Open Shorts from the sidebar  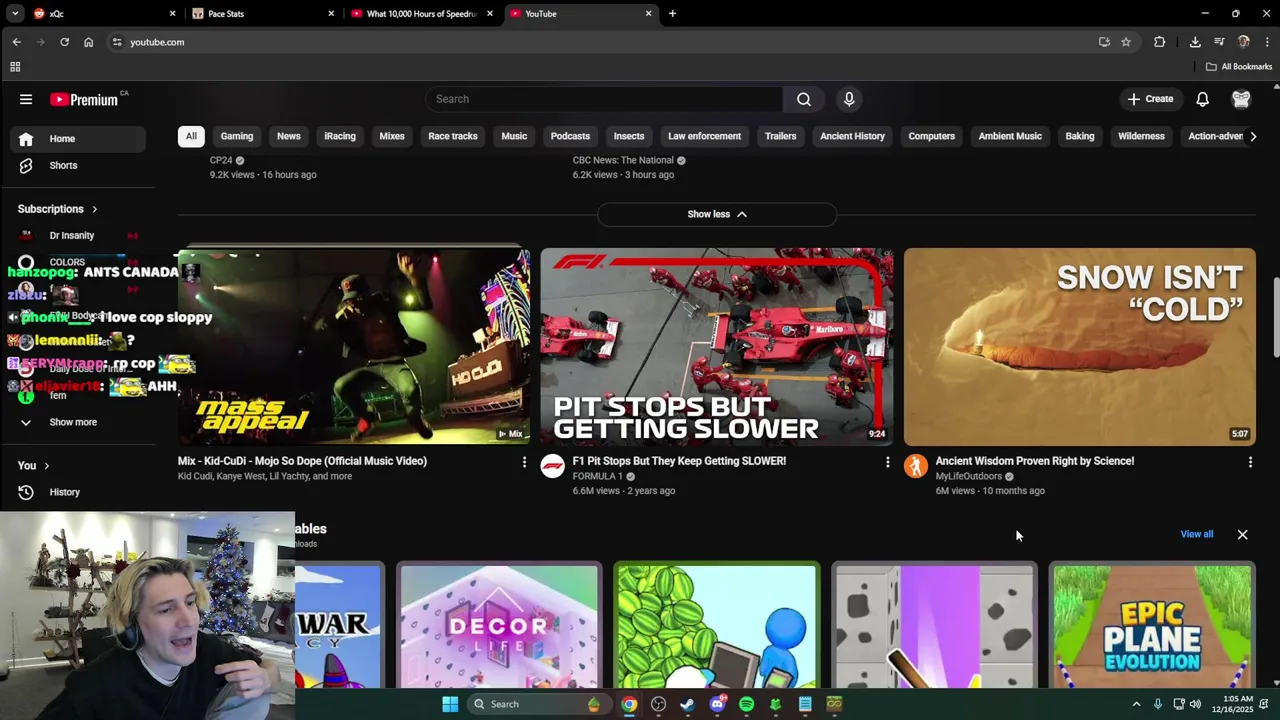[78, 165]
